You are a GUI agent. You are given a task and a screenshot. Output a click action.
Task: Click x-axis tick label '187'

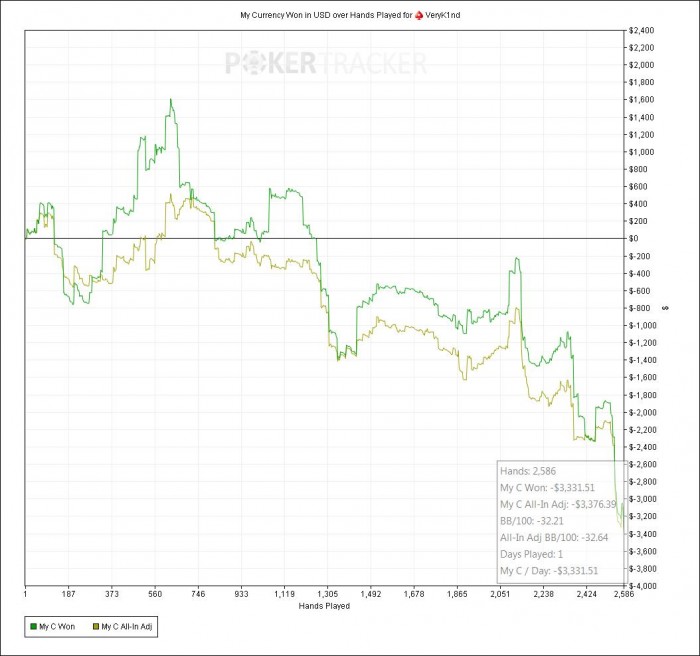(x=68, y=594)
